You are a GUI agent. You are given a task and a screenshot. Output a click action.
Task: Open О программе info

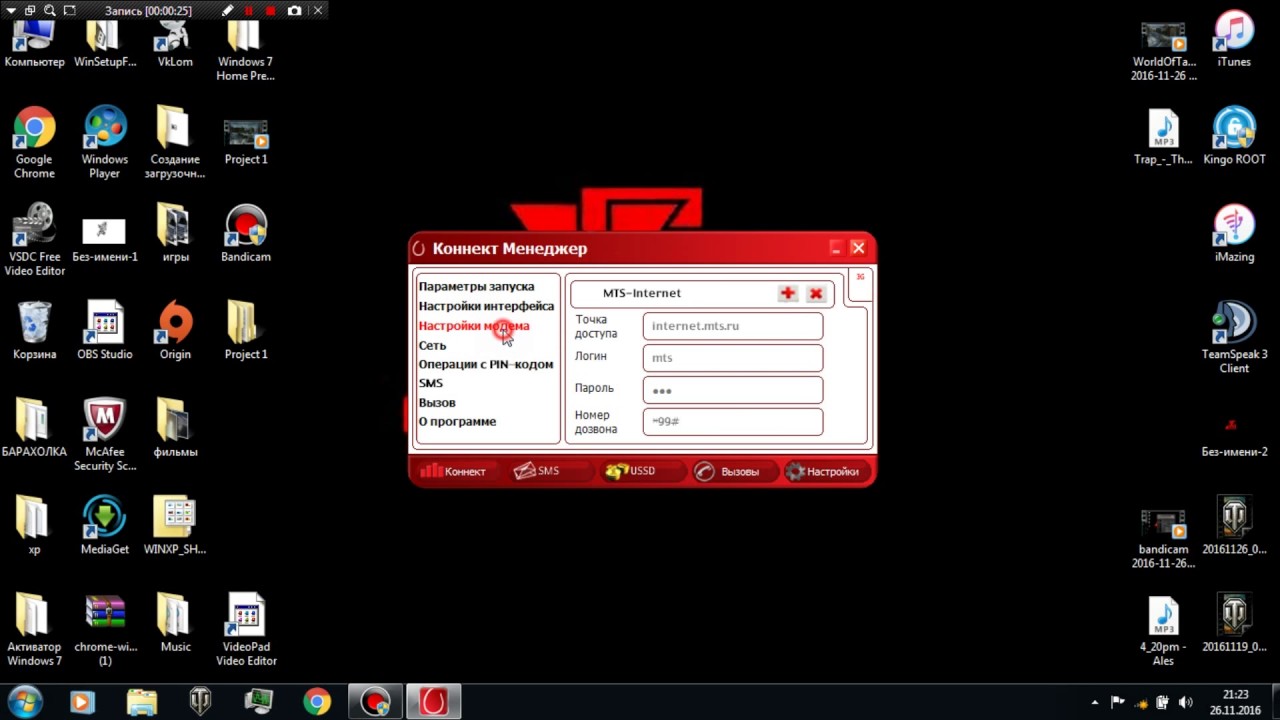[457, 421]
